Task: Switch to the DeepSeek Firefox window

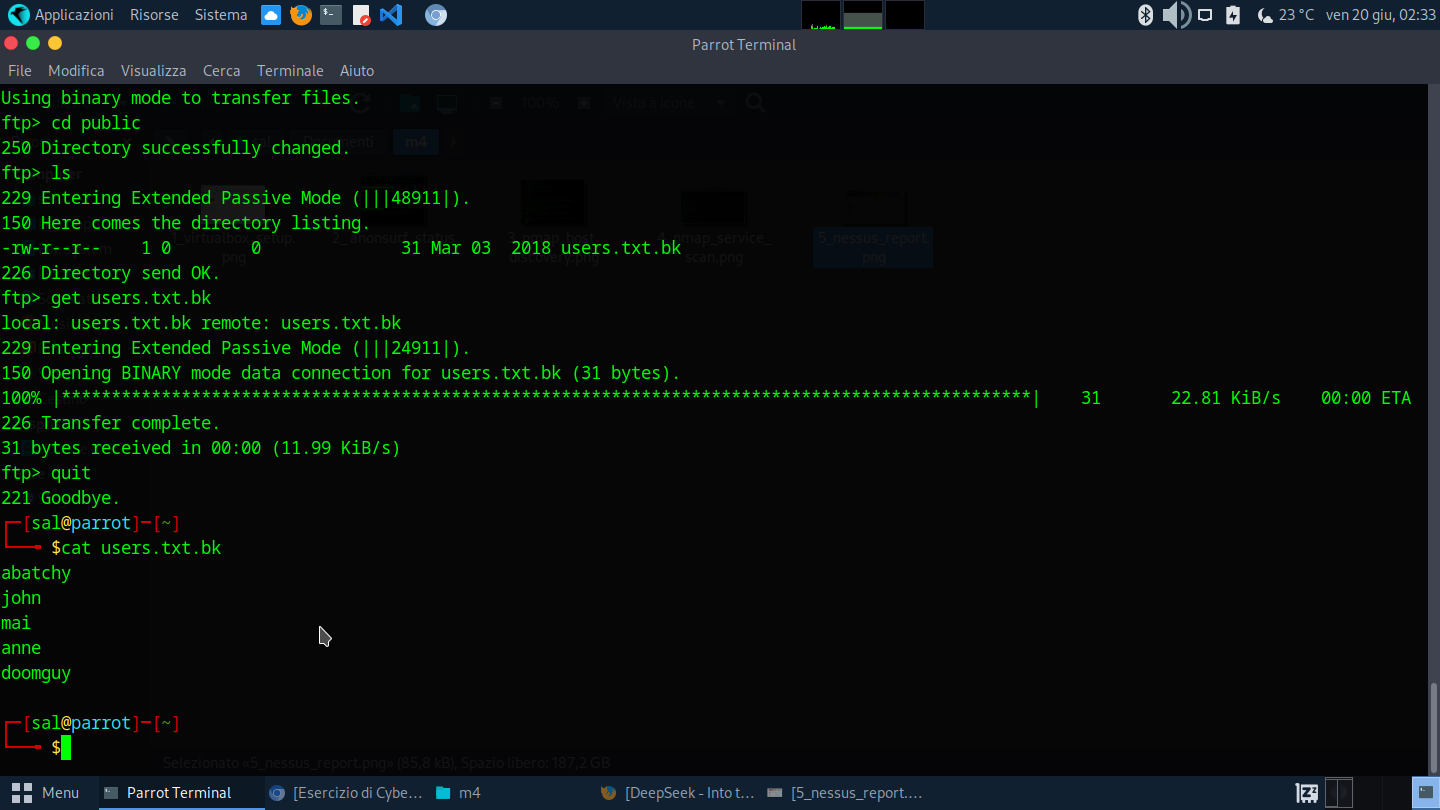Action: 678,793
